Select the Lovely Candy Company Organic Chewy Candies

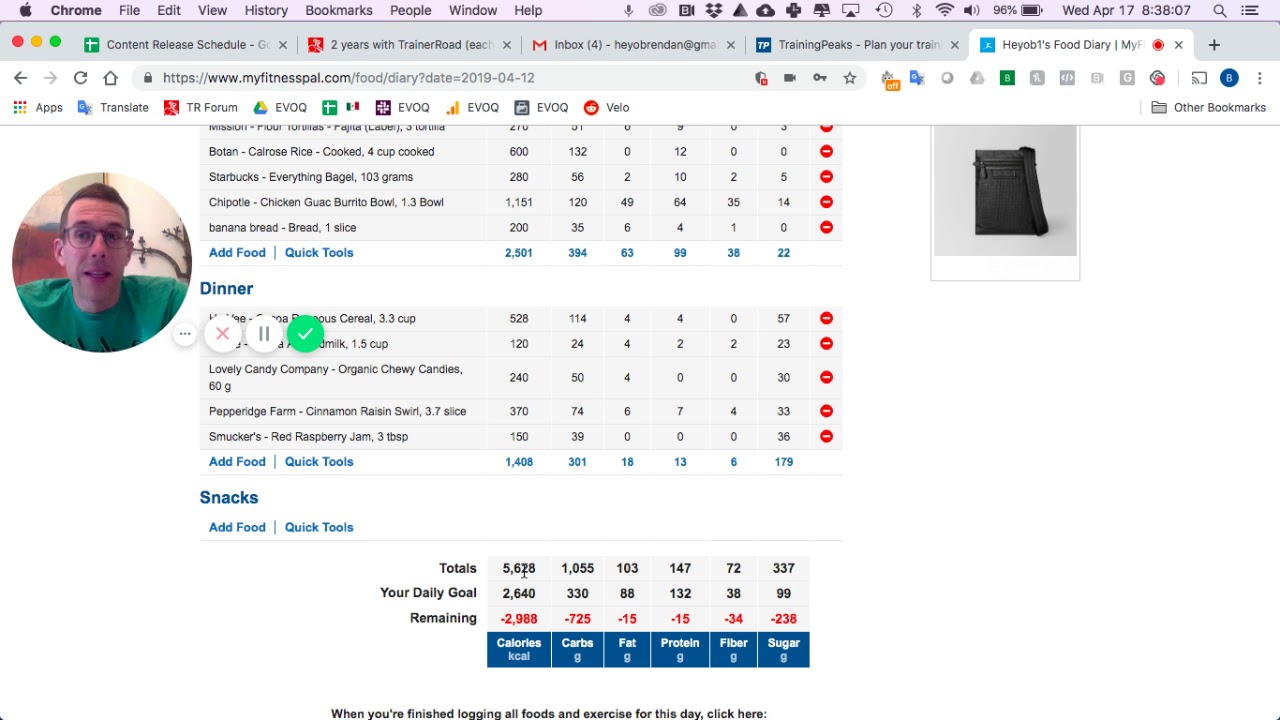point(335,377)
